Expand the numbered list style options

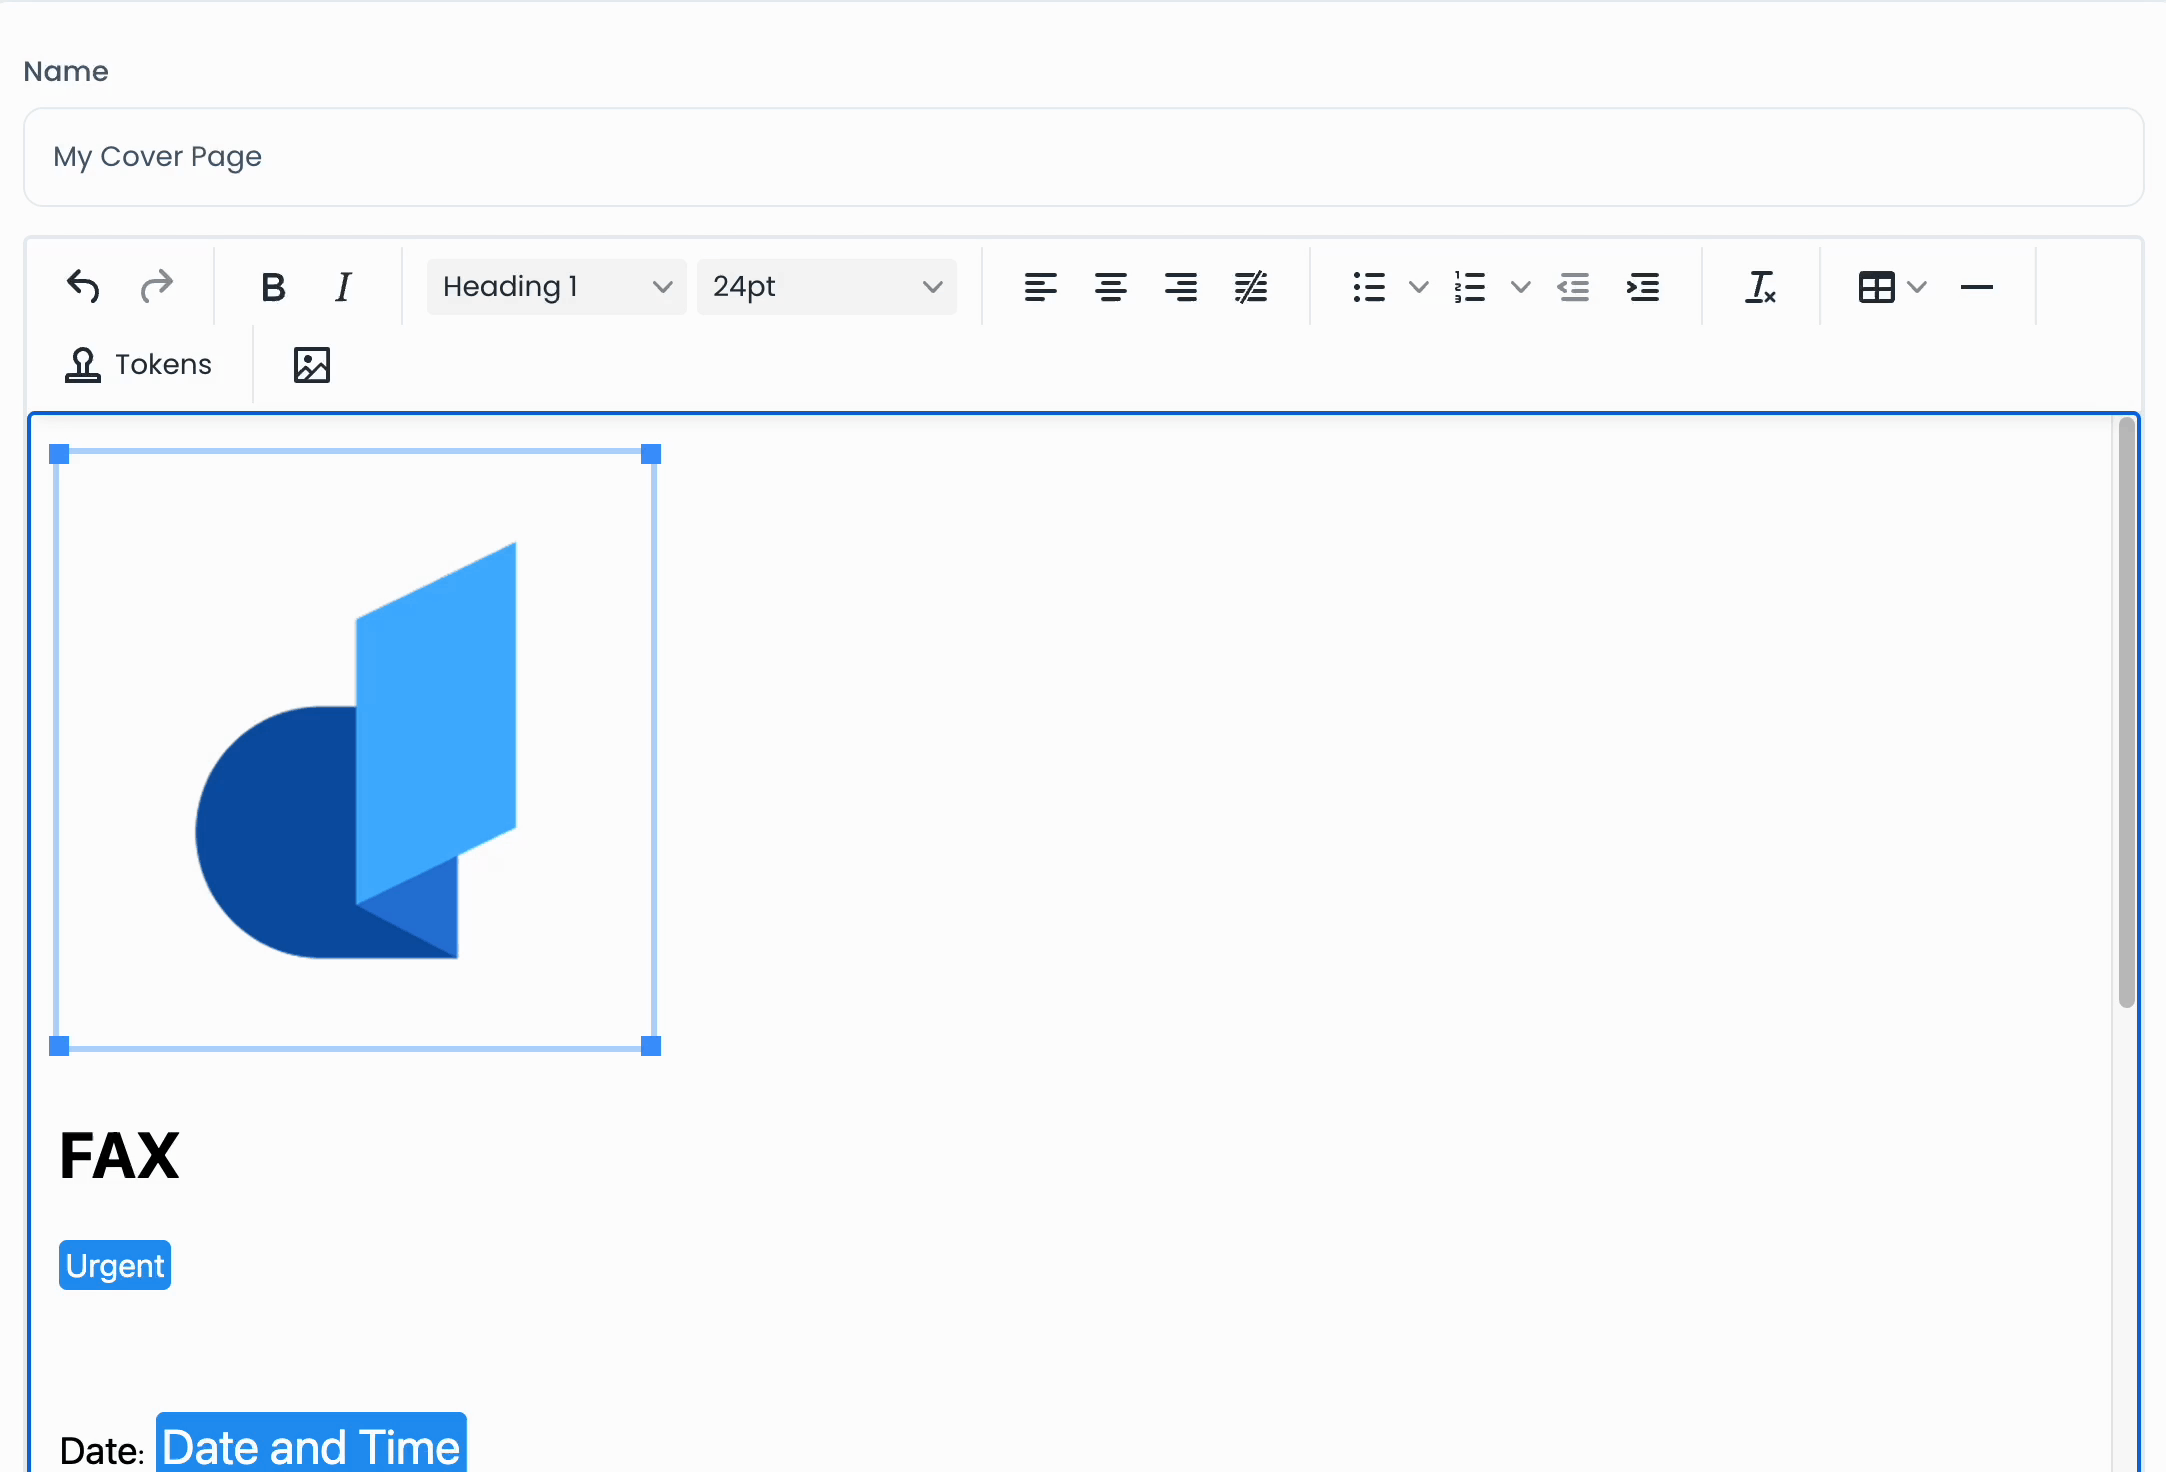pyautogui.click(x=1520, y=287)
